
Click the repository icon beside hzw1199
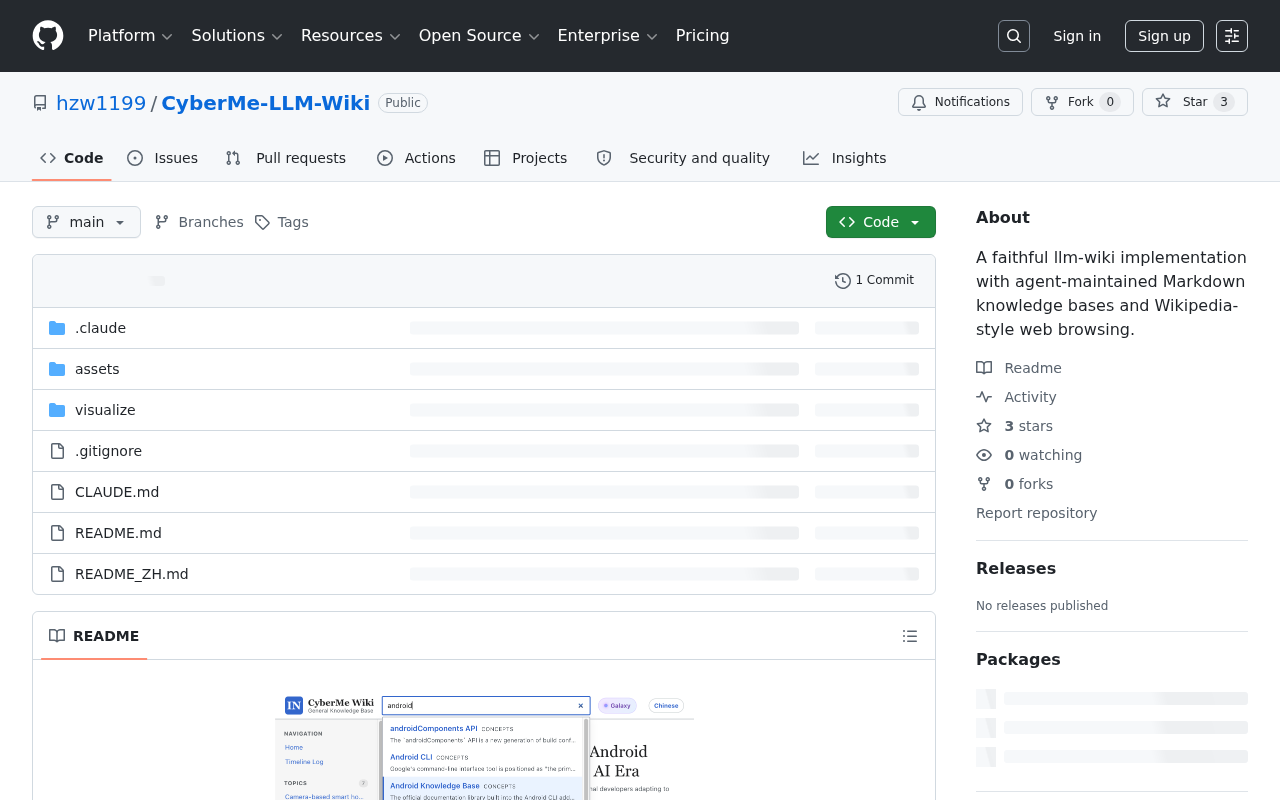point(40,103)
